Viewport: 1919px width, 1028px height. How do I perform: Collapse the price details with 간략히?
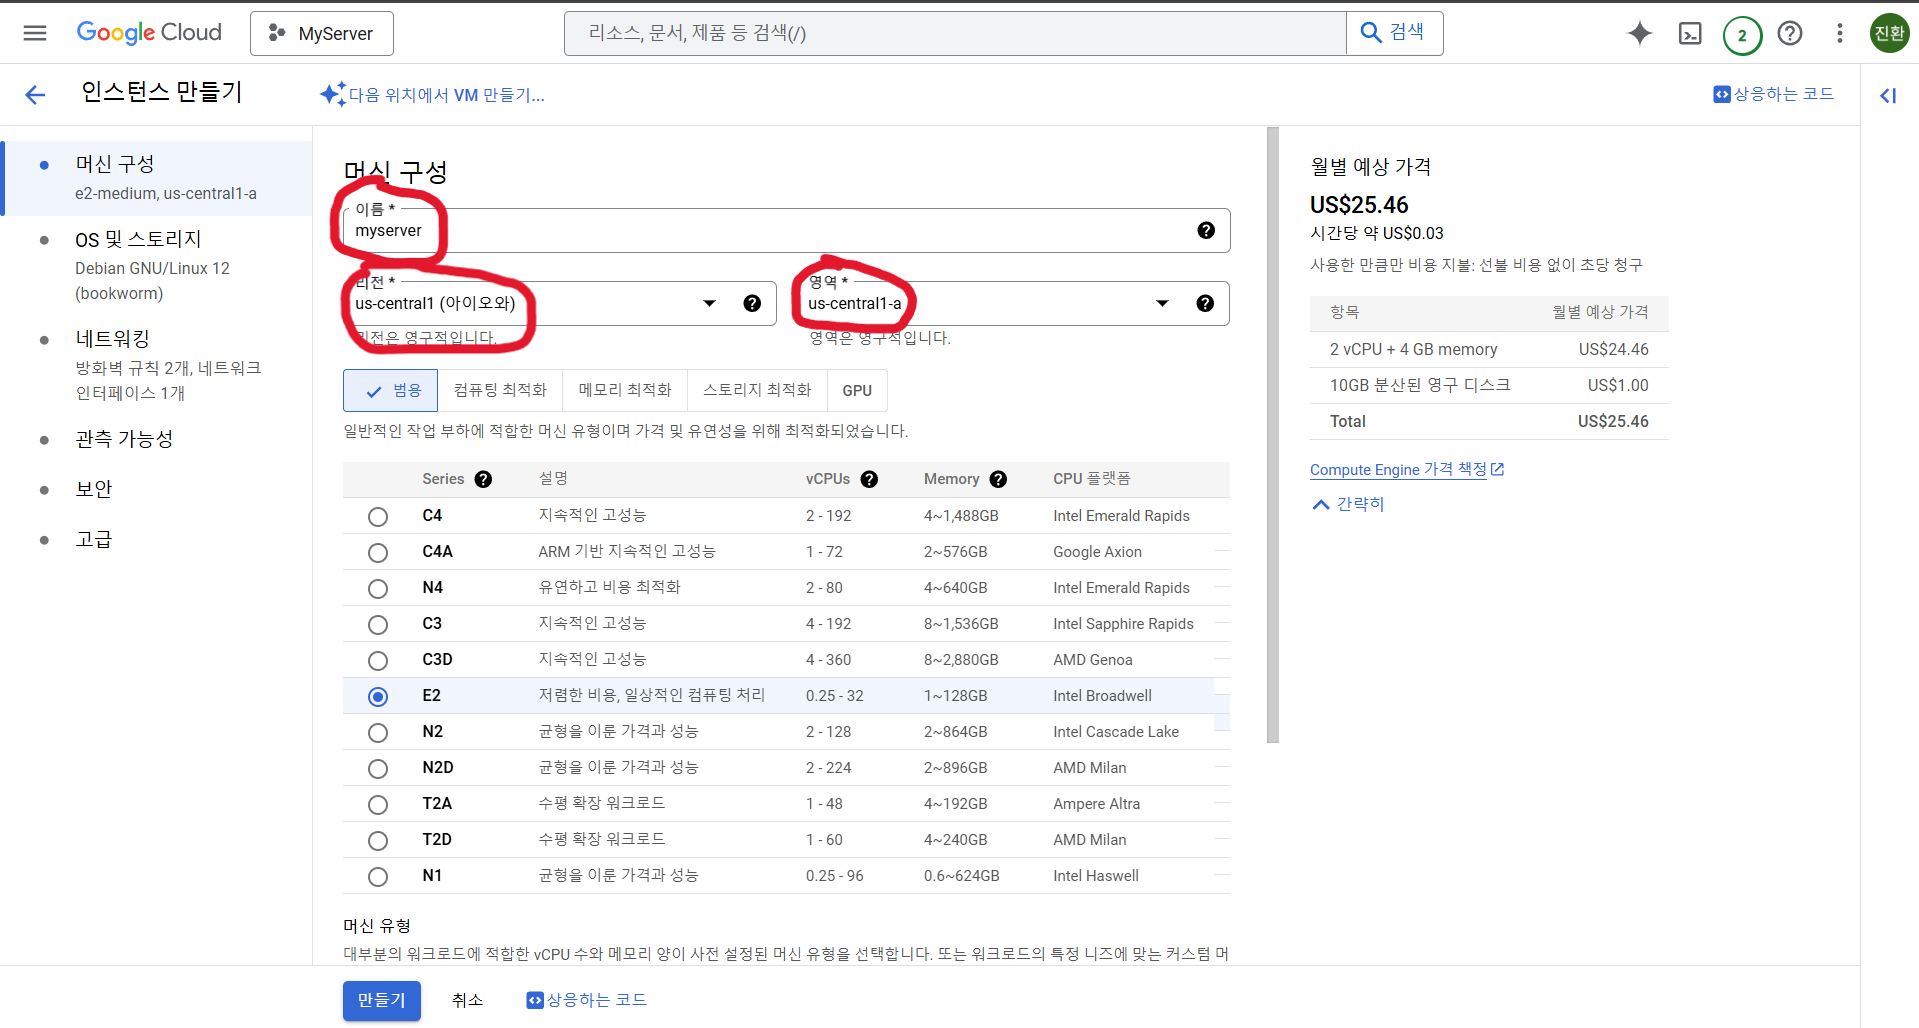pyautogui.click(x=1348, y=505)
